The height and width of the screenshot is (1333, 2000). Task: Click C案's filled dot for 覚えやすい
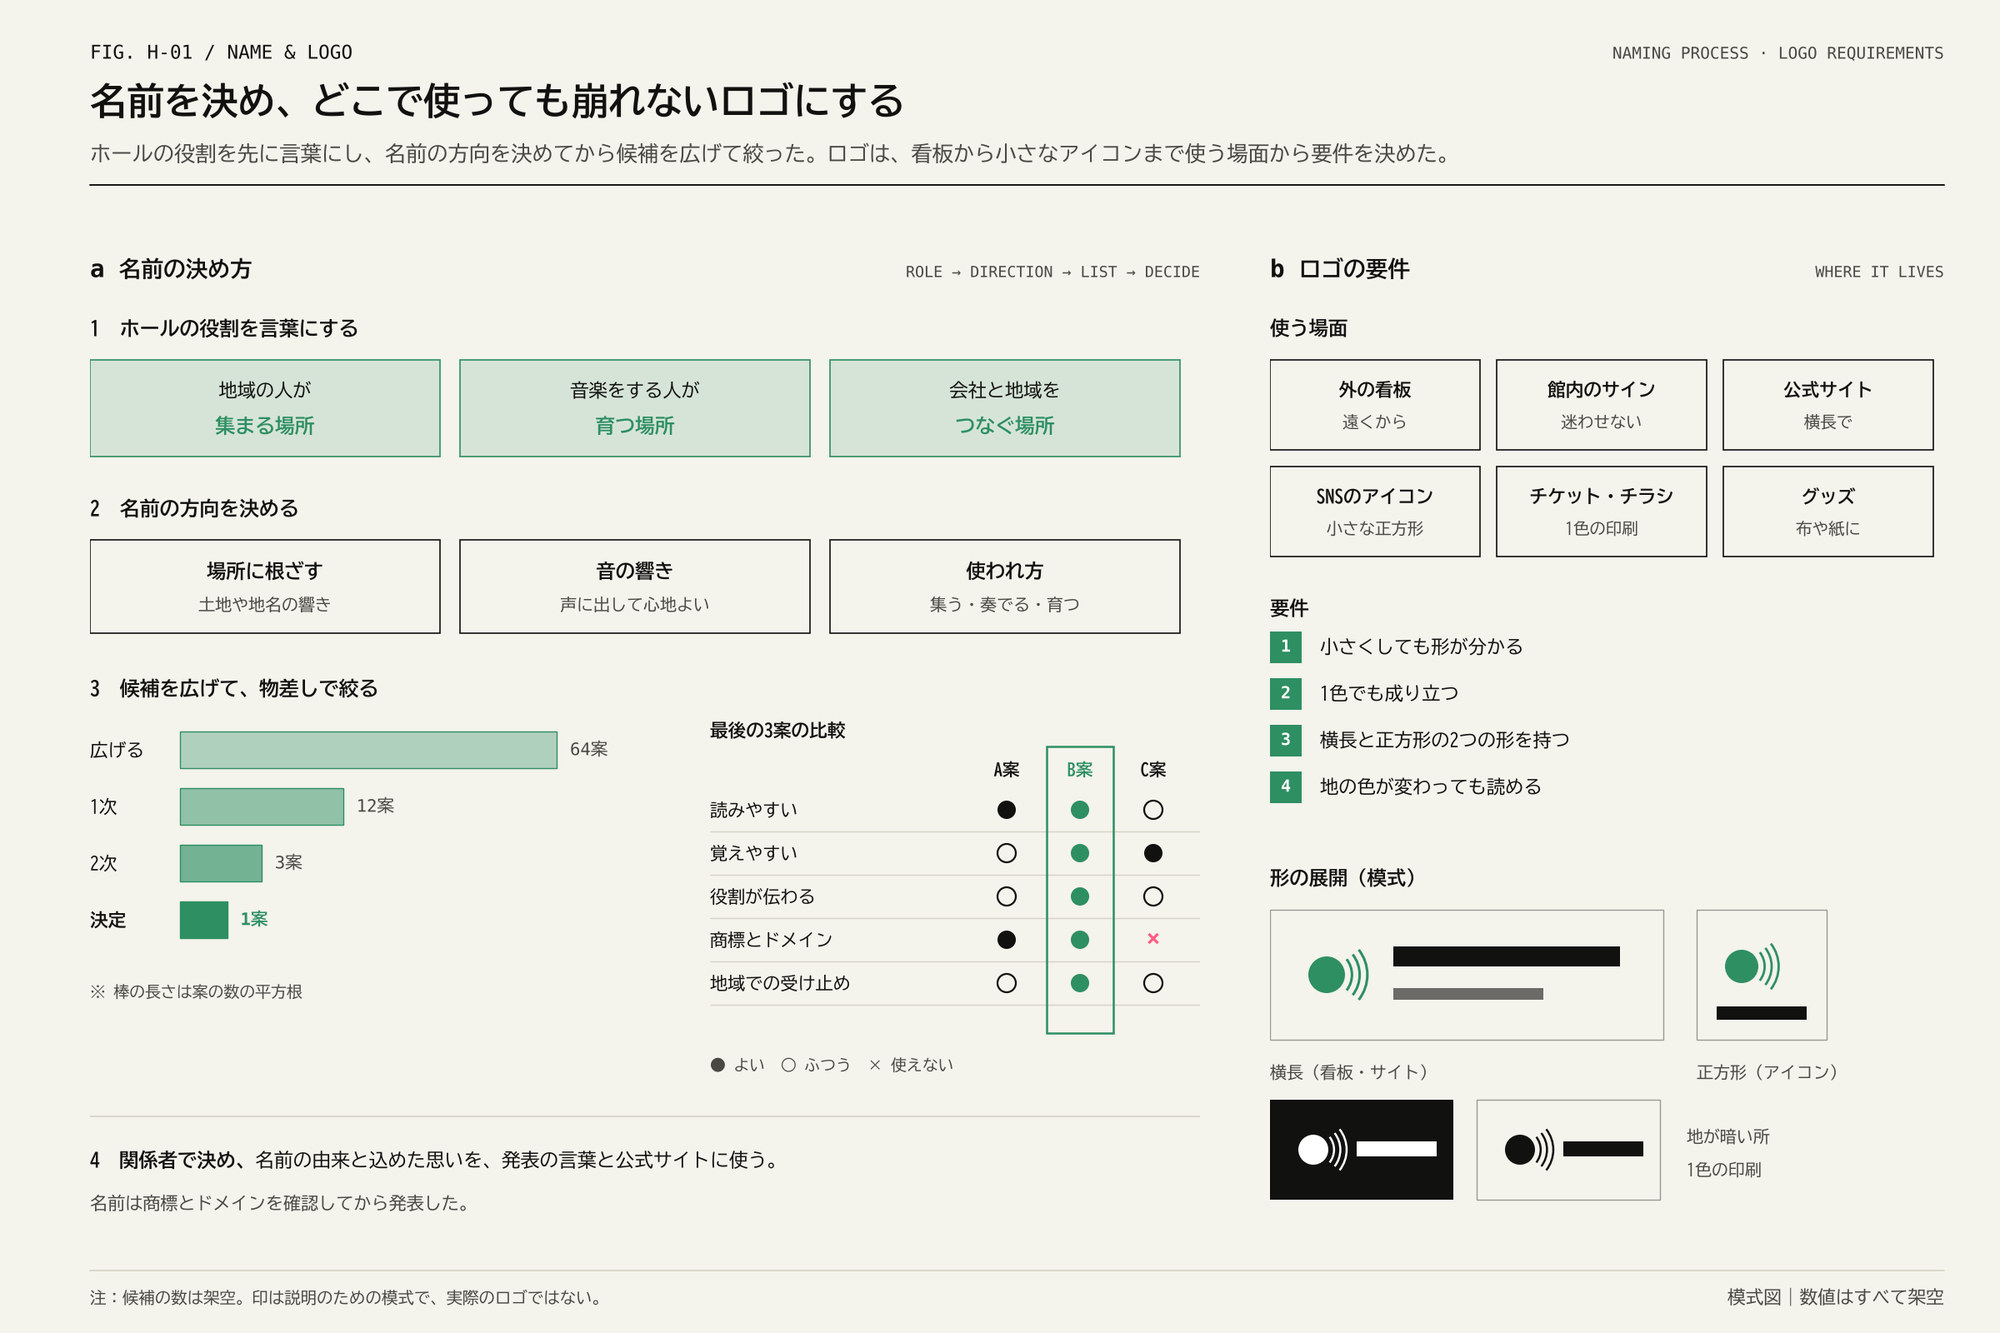[1153, 853]
